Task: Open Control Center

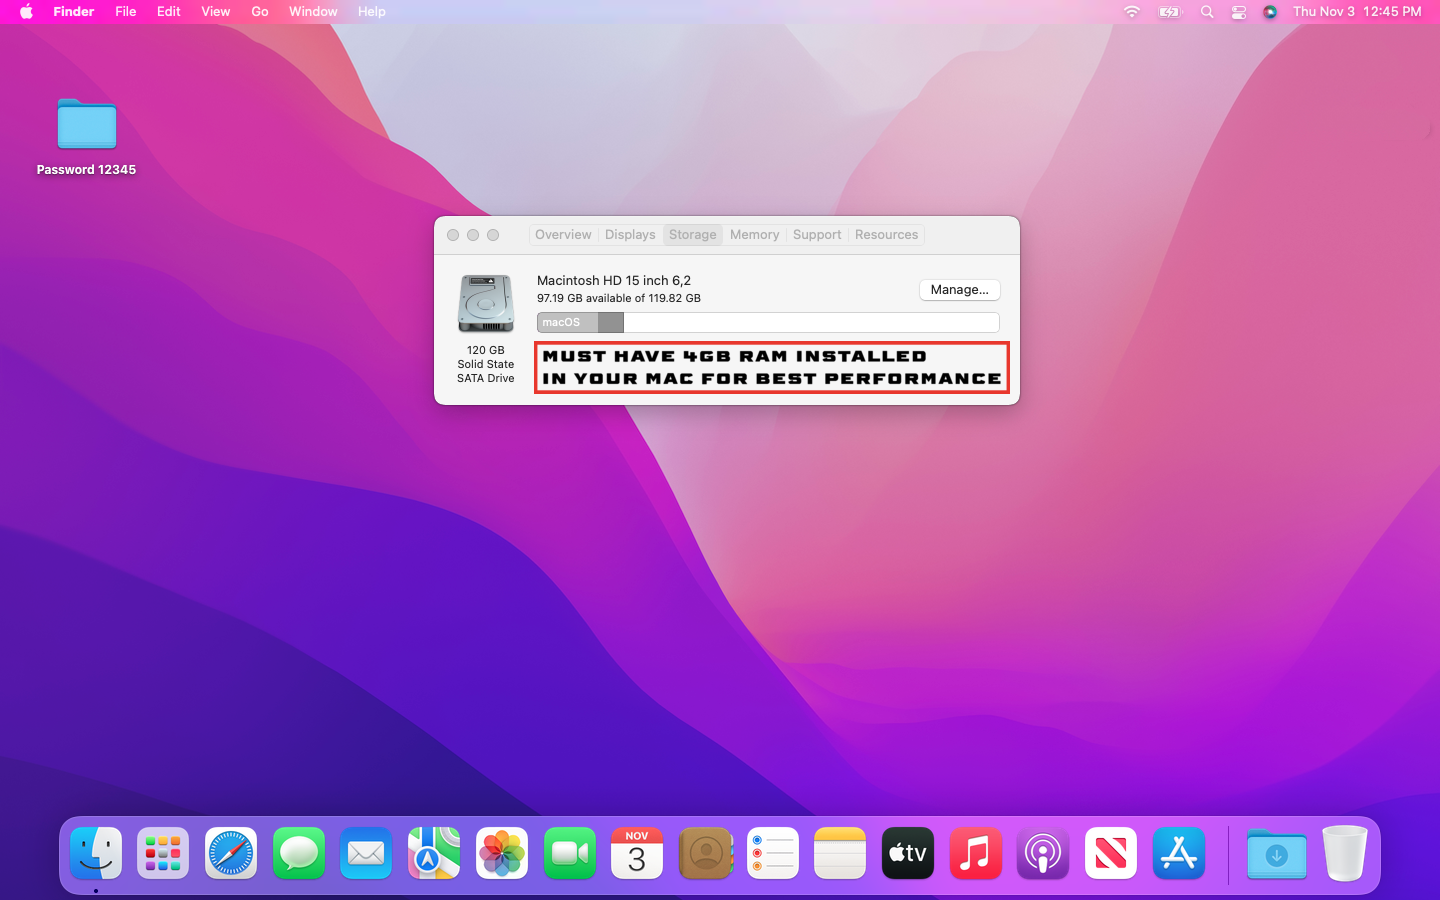Action: point(1239,12)
